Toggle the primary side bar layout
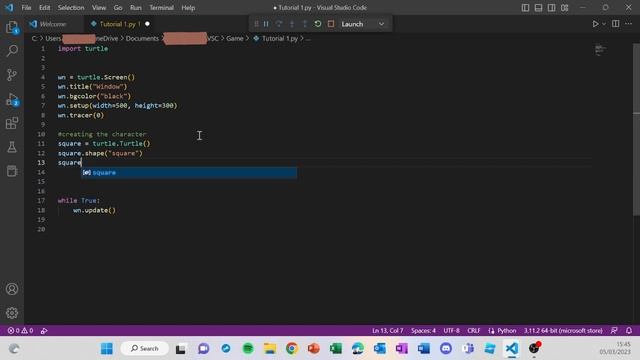640x360 pixels. [x=525, y=8]
